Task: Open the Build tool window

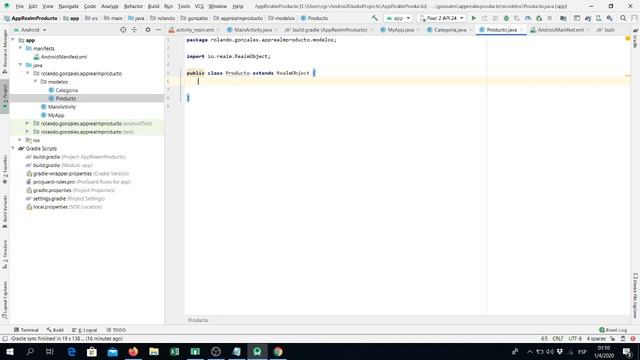Action: point(55,330)
